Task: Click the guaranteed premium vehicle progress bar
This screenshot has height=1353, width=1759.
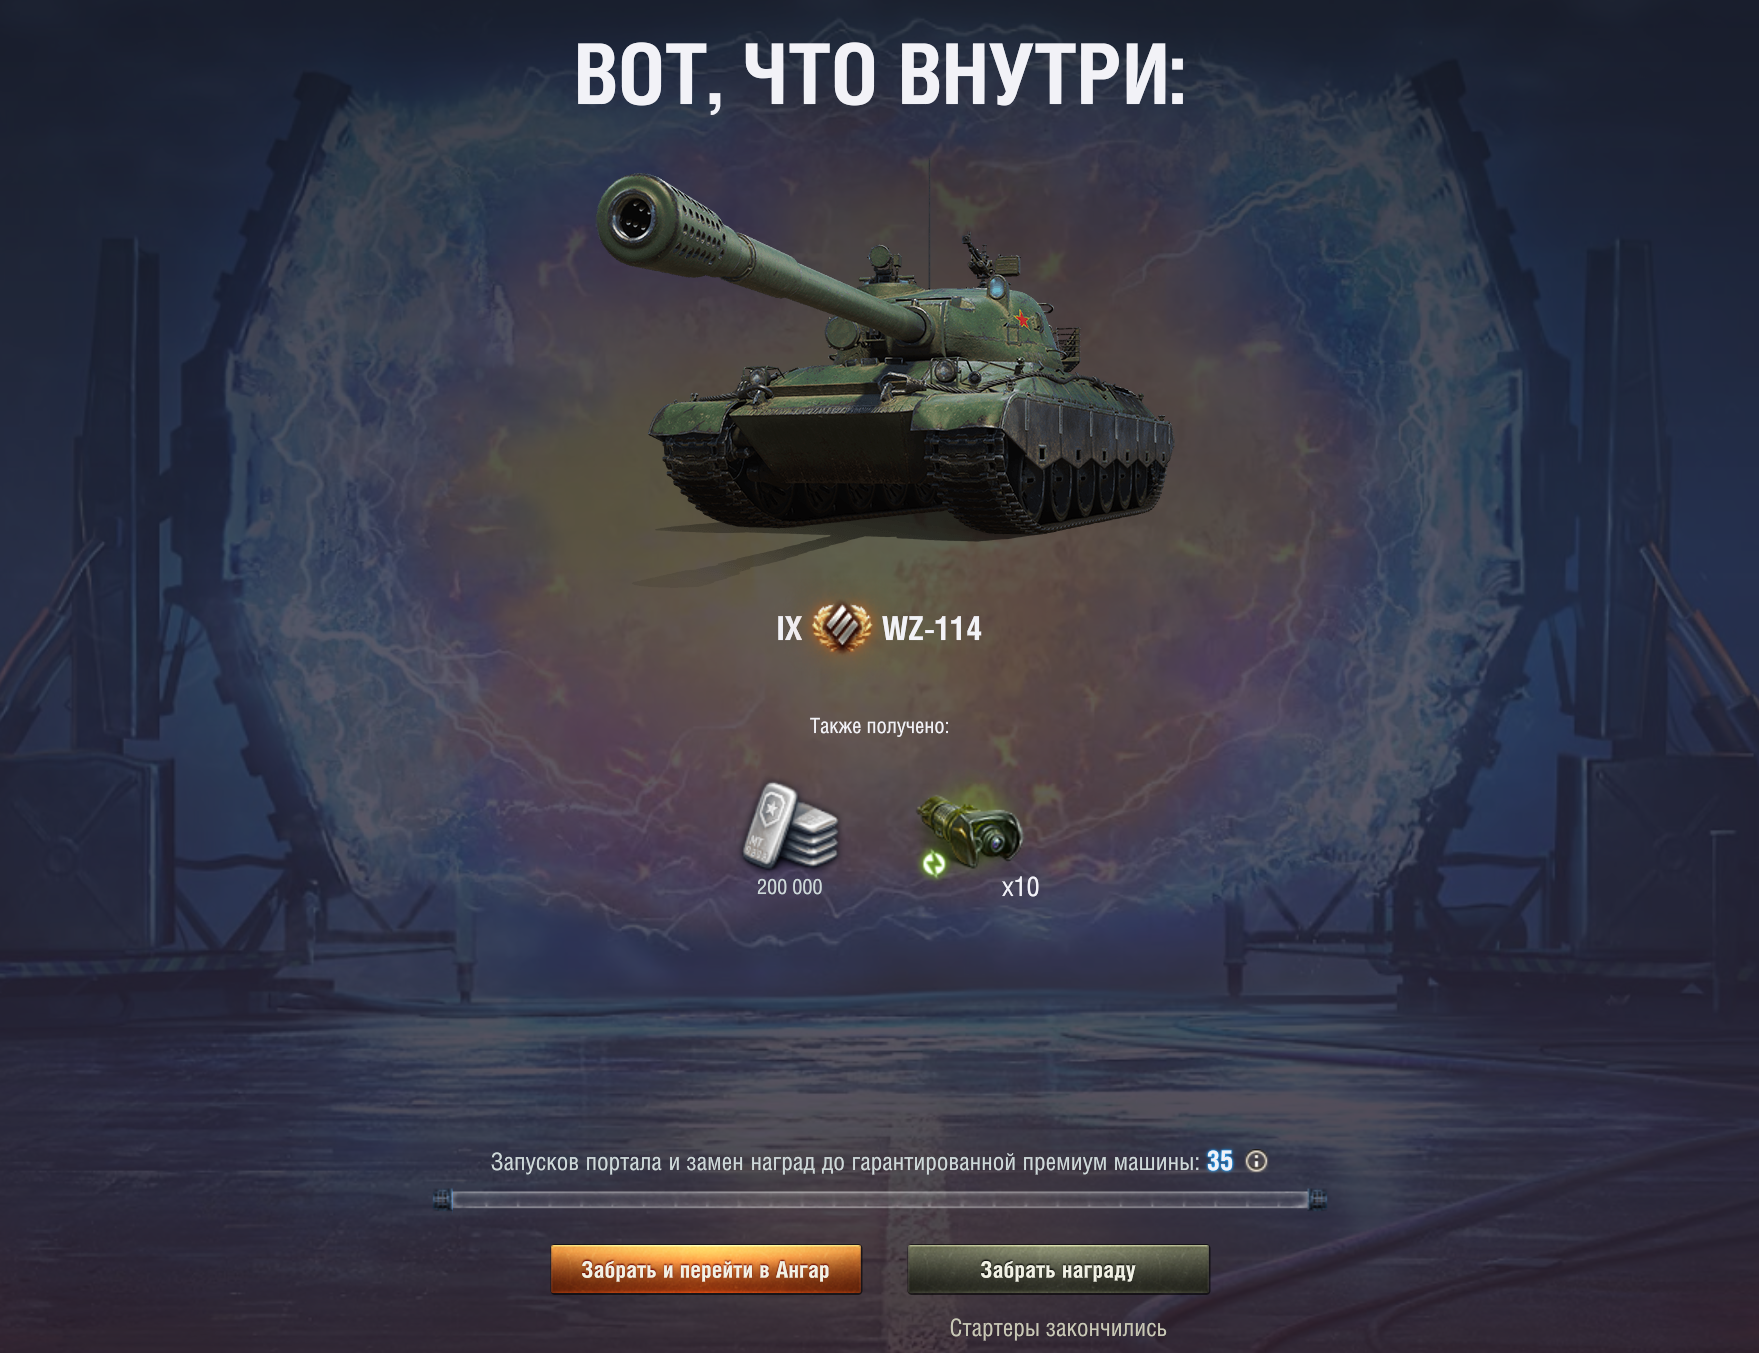Action: [x=880, y=1199]
